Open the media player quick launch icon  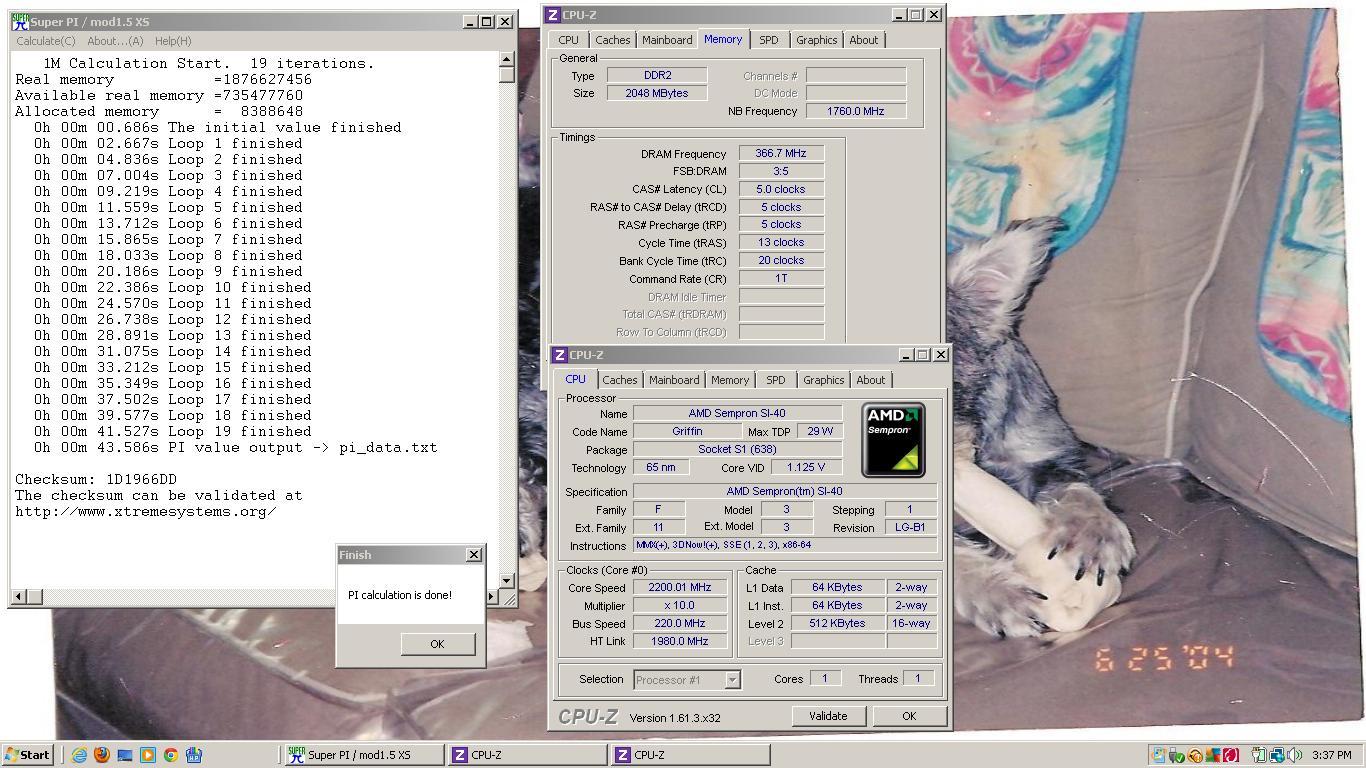point(148,755)
